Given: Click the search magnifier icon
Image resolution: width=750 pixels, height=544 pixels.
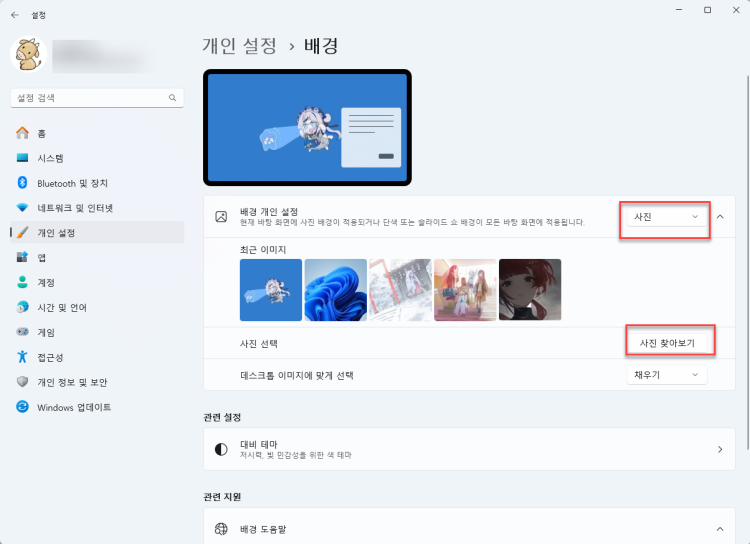Looking at the screenshot, I should 172,98.
